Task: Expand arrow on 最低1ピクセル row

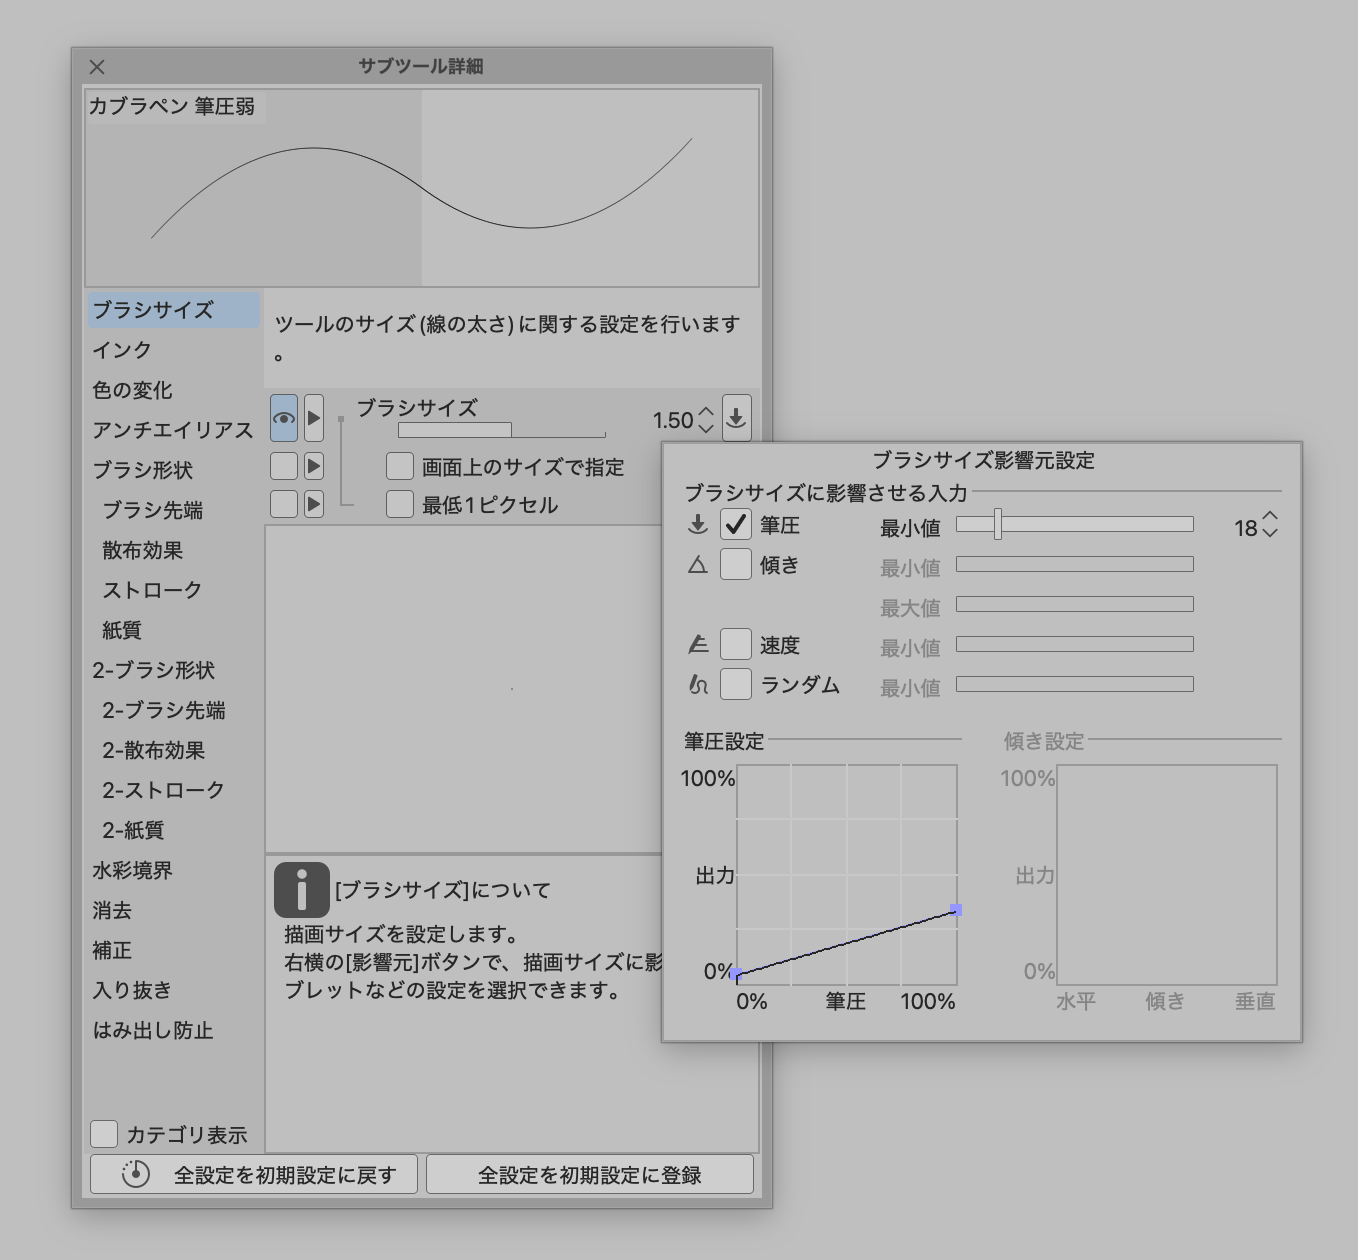Action: point(314,504)
